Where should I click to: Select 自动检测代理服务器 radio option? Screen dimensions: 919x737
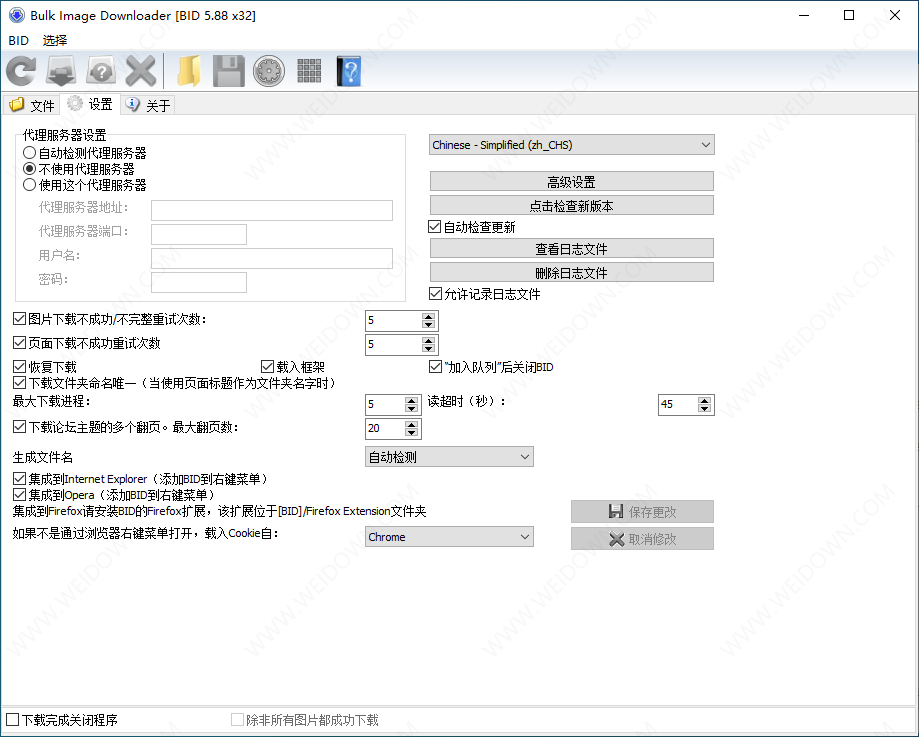[30, 153]
